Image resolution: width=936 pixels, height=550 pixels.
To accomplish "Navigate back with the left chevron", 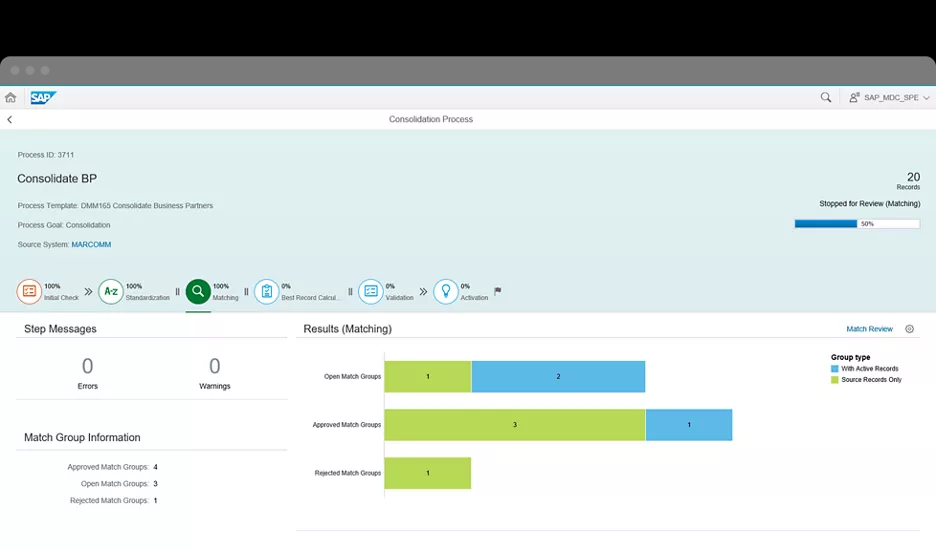I will (x=10, y=119).
